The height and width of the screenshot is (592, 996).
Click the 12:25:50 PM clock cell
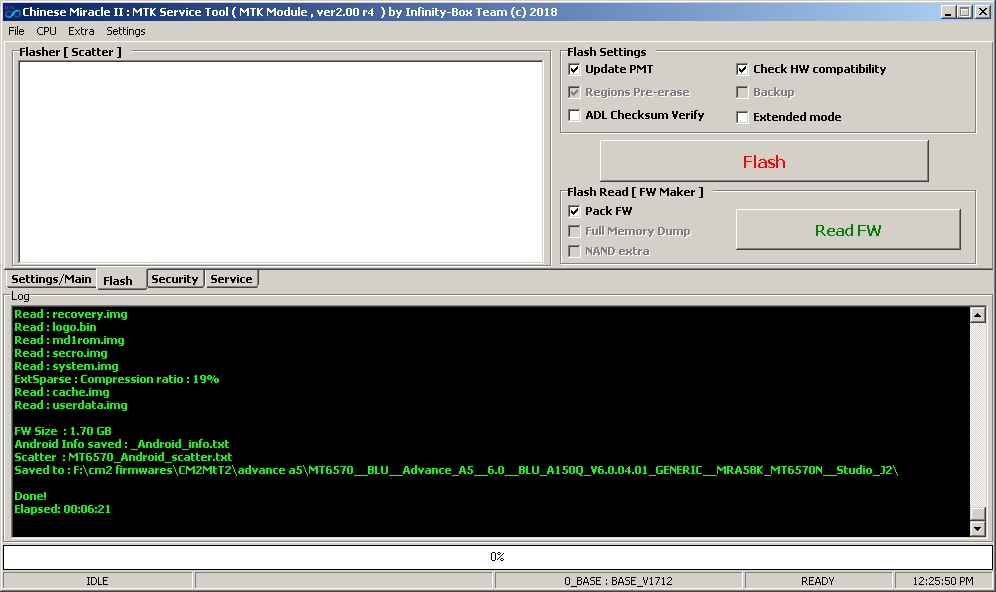point(943,581)
